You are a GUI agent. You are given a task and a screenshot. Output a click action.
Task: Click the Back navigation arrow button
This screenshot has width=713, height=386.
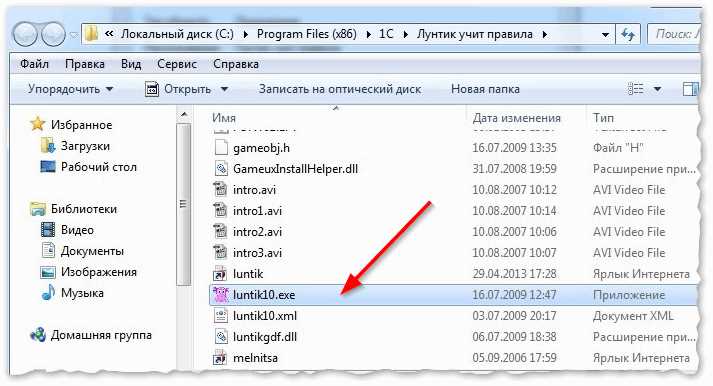click(25, 35)
